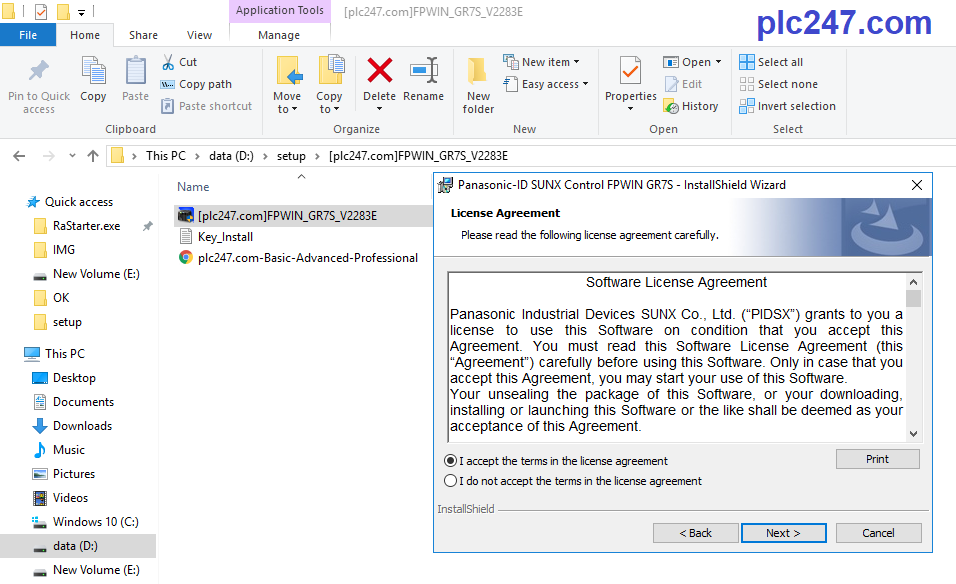Image resolution: width=956 pixels, height=584 pixels.
Task: Click the Copy icon in Clipboard group
Action: pos(93,70)
